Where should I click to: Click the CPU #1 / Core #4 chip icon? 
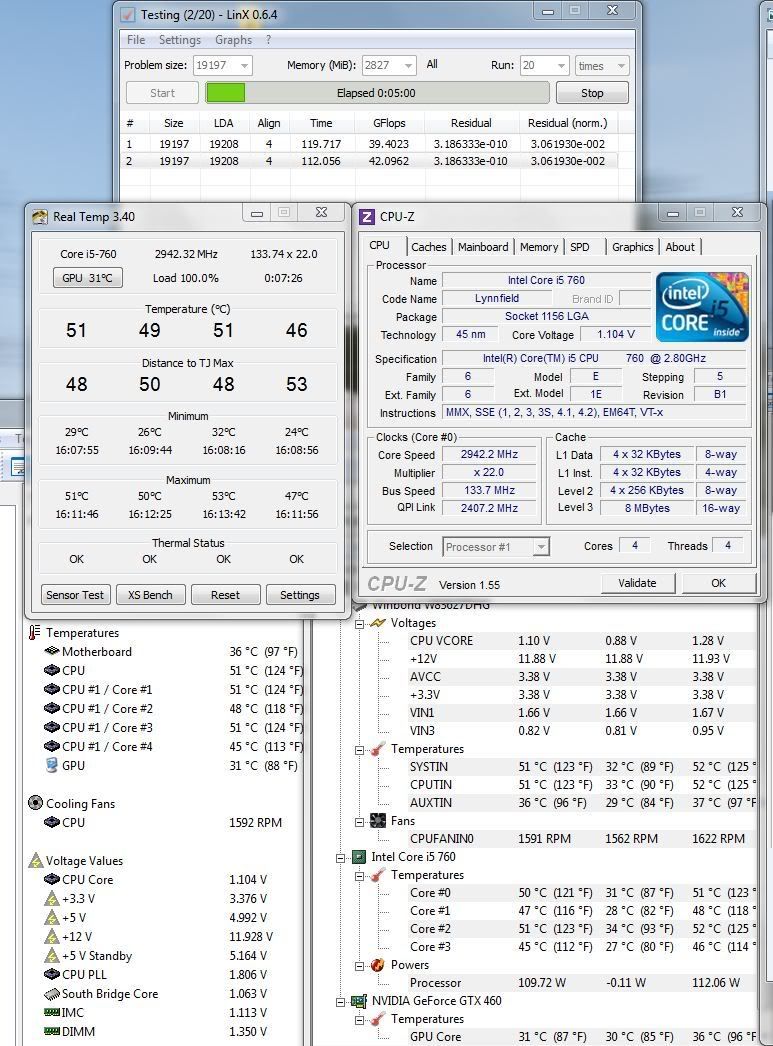[x=51, y=746]
